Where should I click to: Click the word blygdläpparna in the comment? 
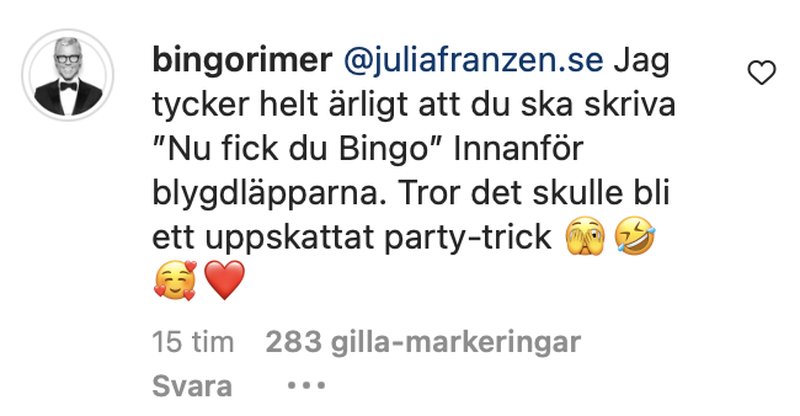(x=269, y=195)
